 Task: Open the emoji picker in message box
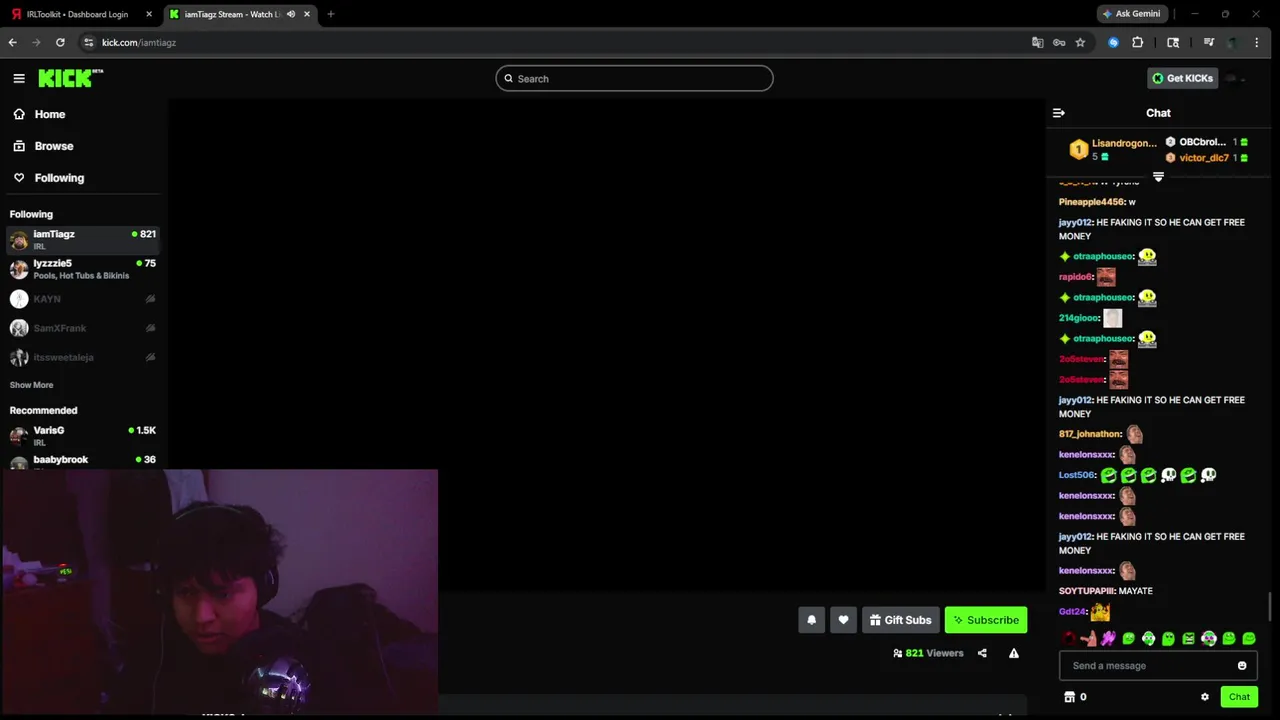(1242, 666)
